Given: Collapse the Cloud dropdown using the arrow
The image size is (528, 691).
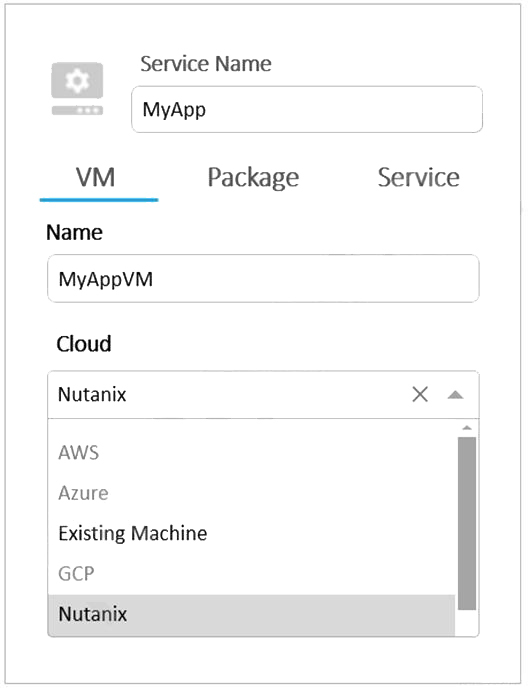Looking at the screenshot, I should pos(455,394).
